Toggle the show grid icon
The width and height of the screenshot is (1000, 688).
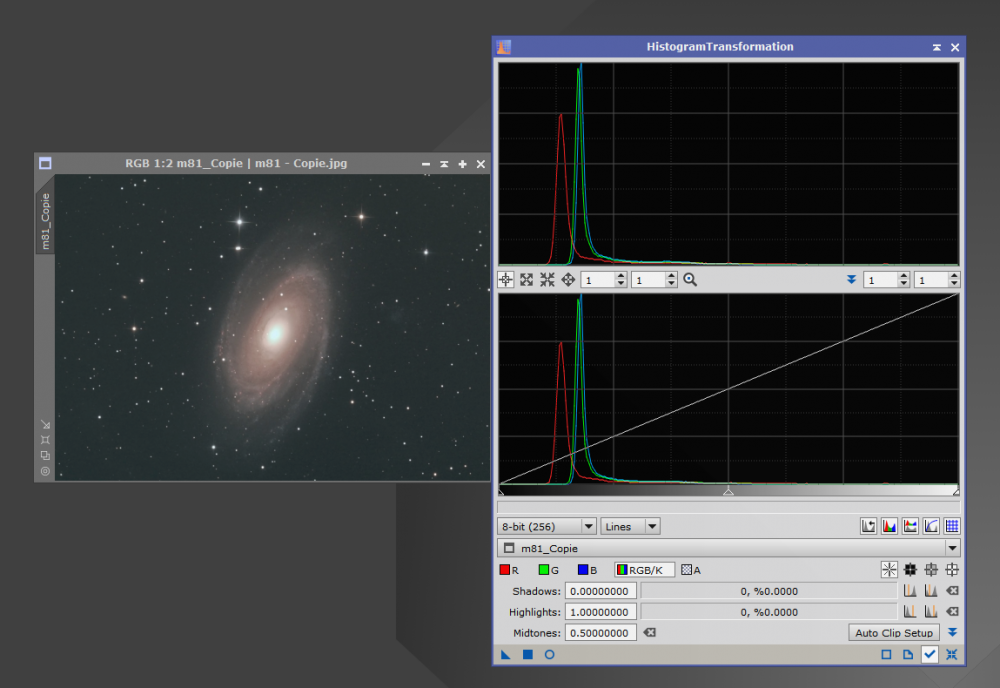click(x=952, y=526)
